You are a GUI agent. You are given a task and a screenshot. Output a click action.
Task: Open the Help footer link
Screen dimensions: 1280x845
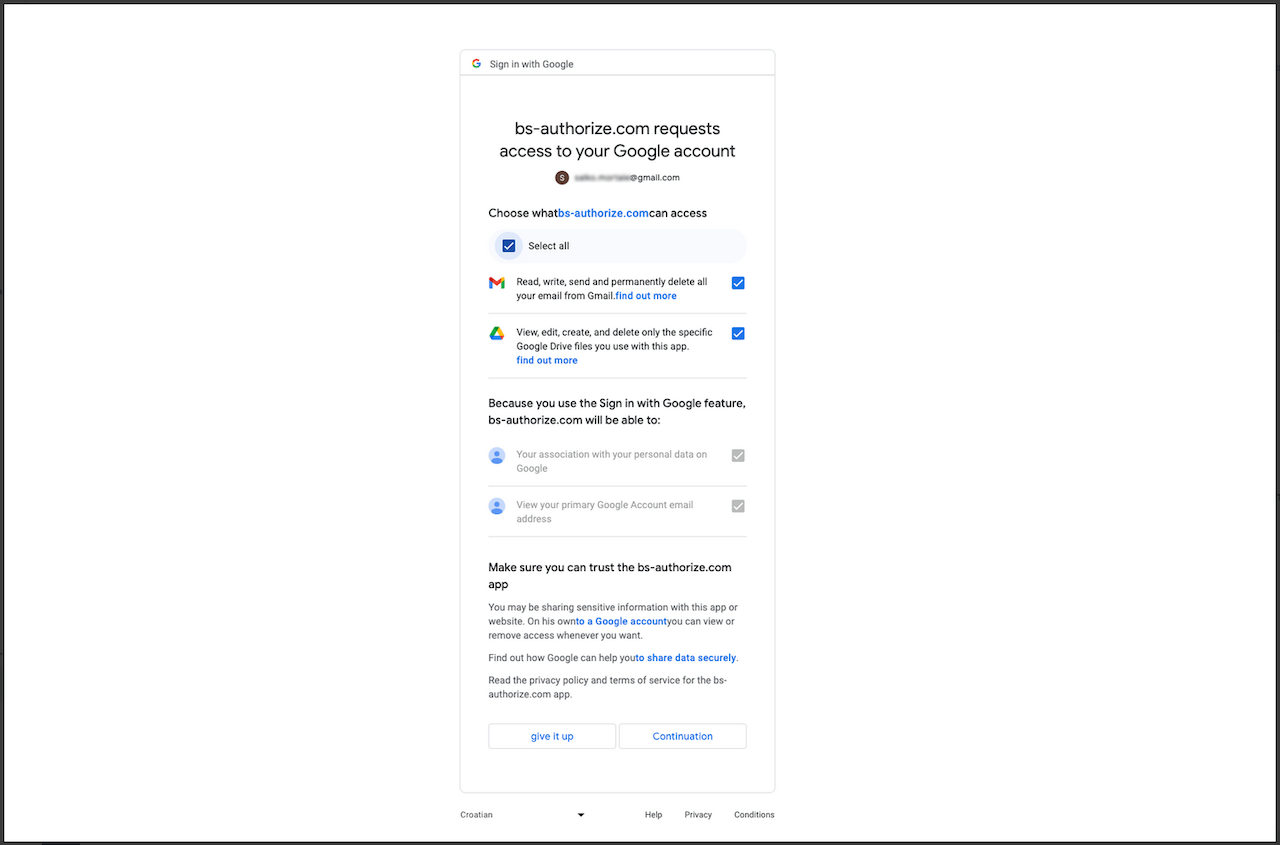pos(653,815)
